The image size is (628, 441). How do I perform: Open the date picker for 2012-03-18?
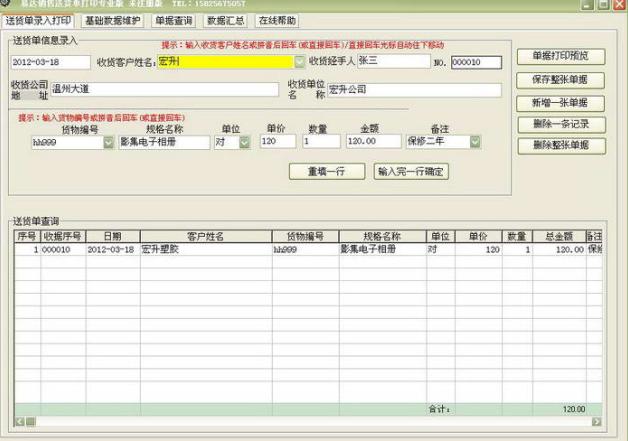tap(84, 62)
